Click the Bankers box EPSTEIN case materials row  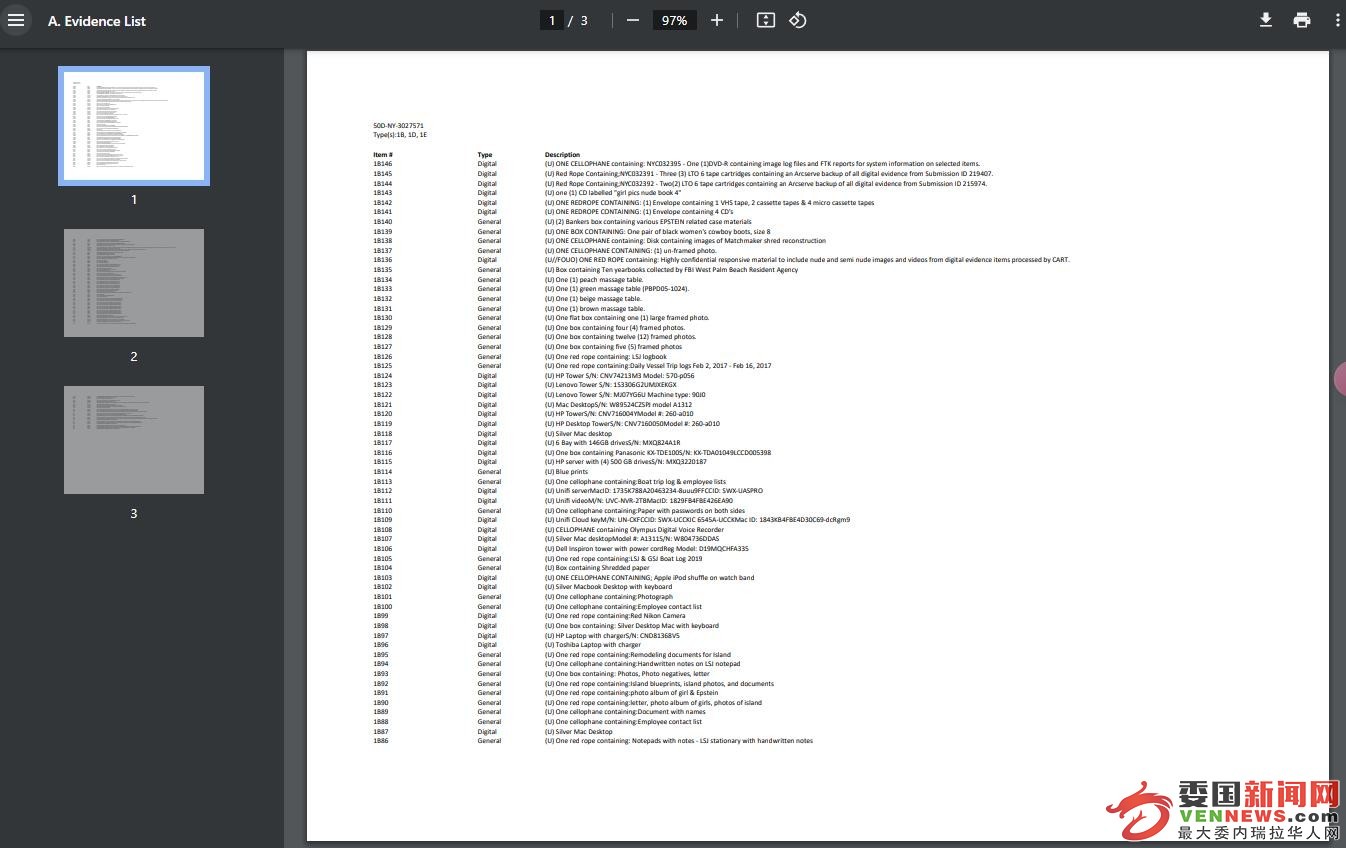(648, 222)
